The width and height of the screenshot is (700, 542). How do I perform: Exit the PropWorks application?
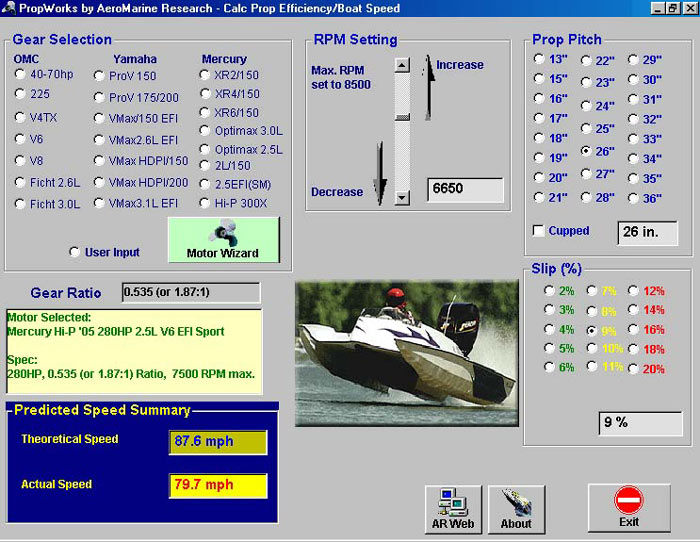click(629, 508)
